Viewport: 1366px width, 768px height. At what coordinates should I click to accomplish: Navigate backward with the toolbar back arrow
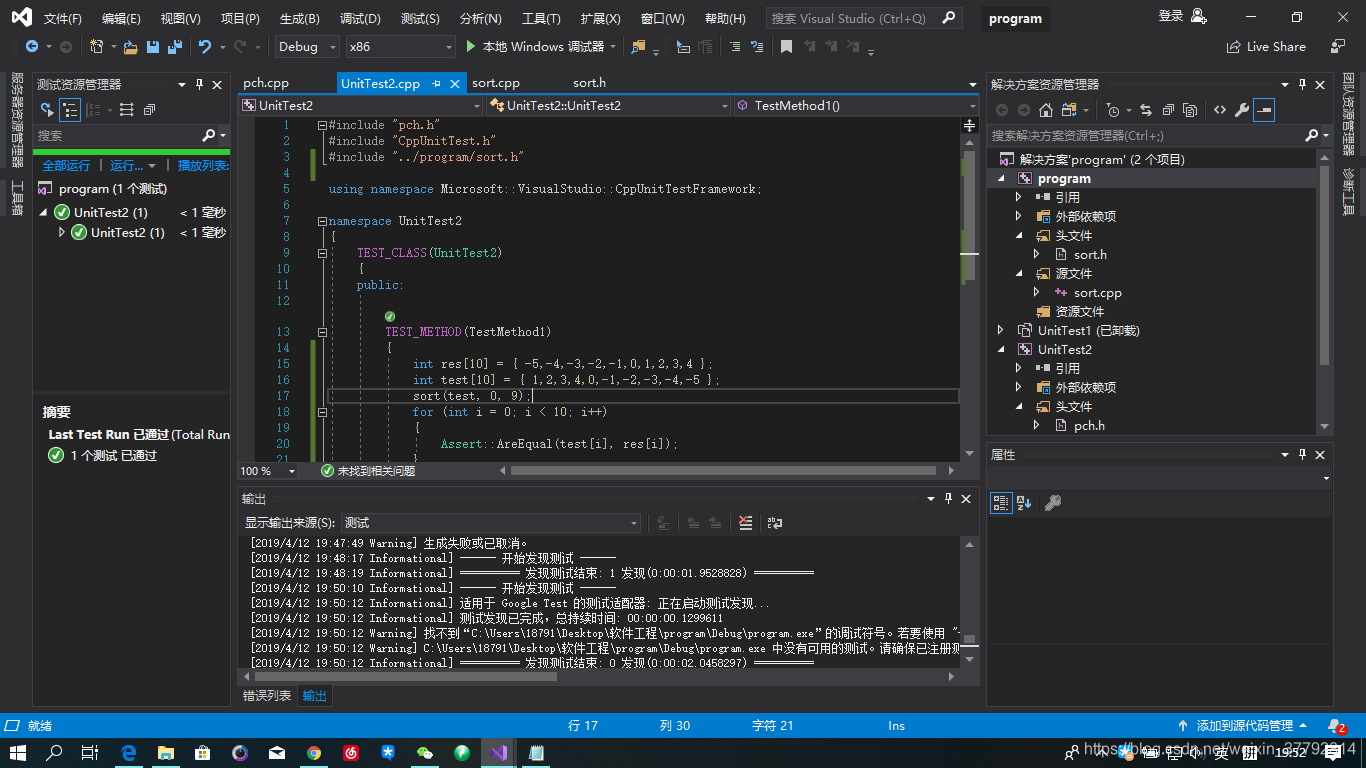pyautogui.click(x=30, y=47)
